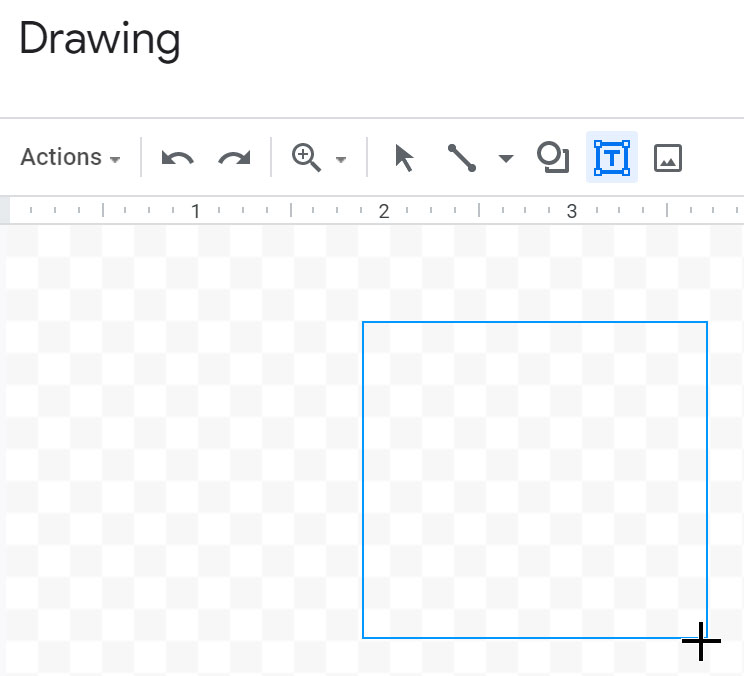The image size is (744, 676).
Task: Open the Actions menu
Action: pos(70,157)
